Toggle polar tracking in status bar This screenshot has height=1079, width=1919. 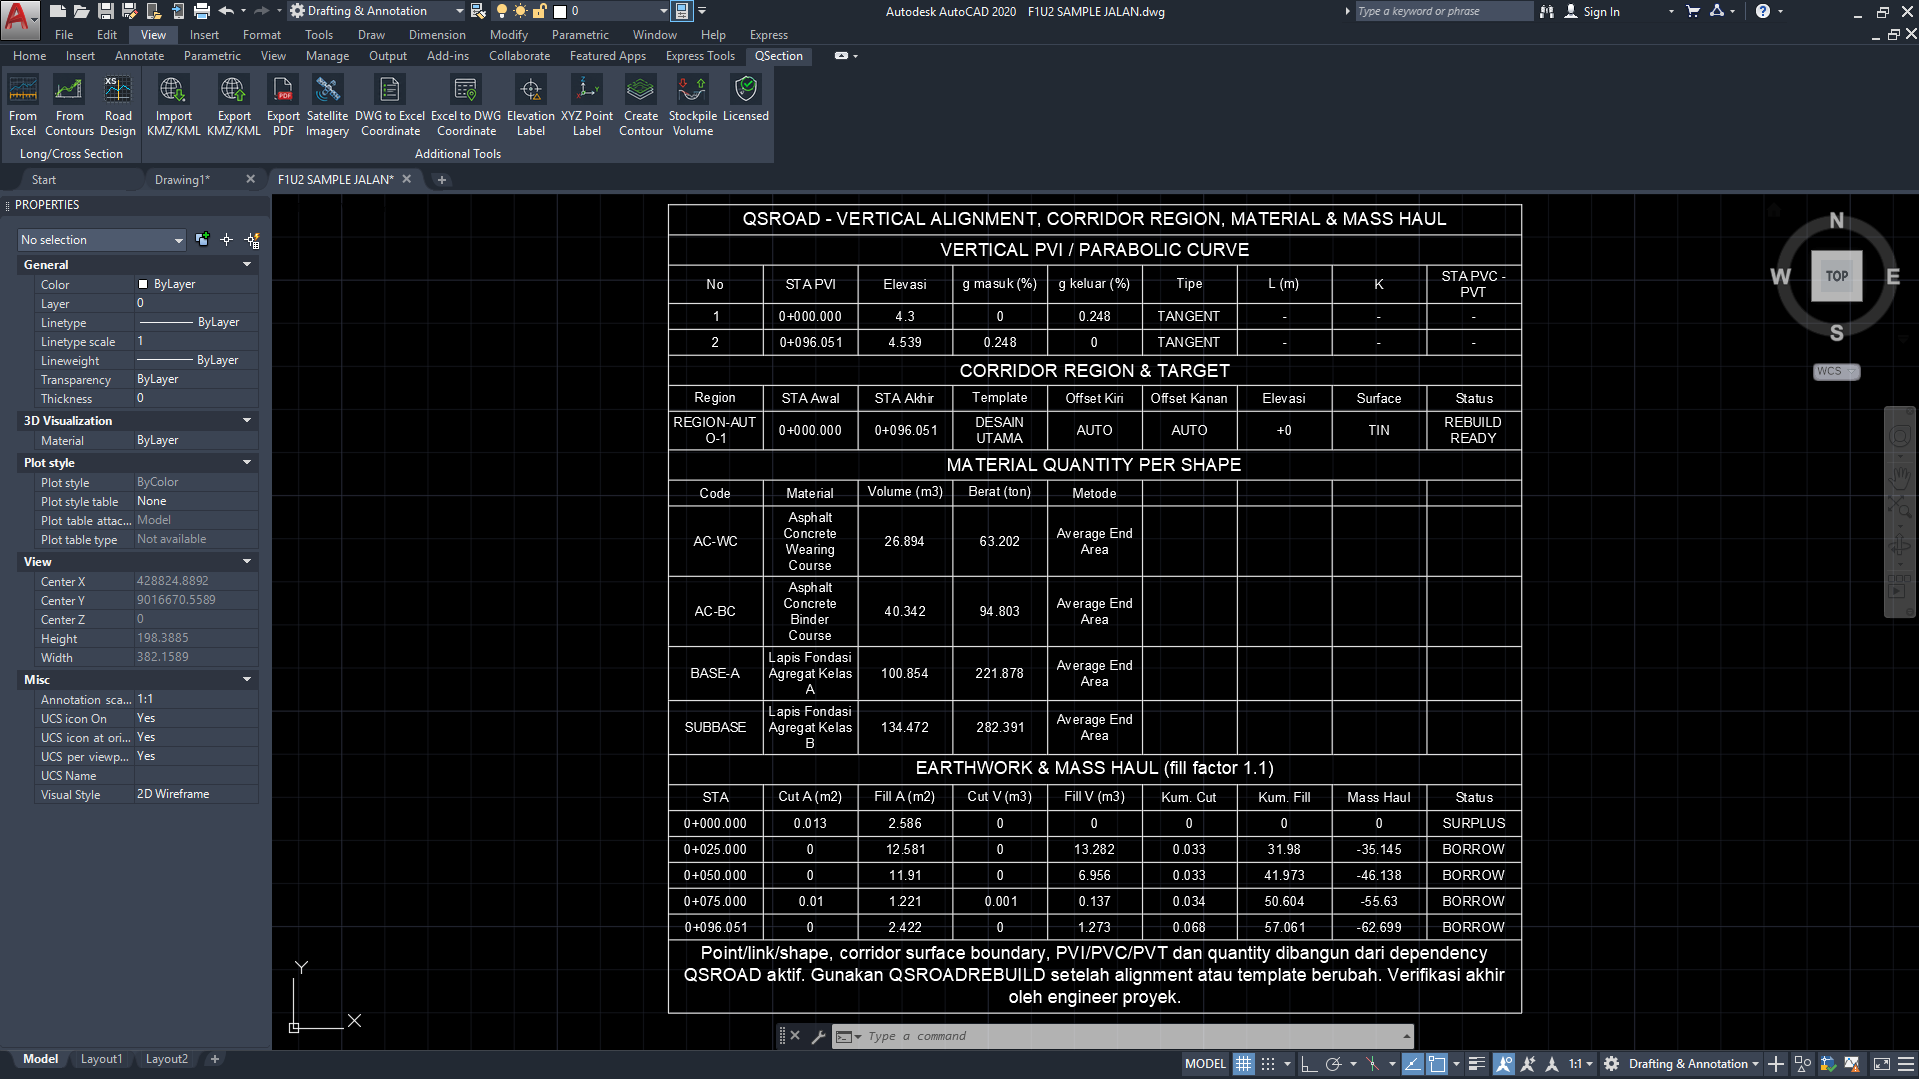pyautogui.click(x=1333, y=1064)
